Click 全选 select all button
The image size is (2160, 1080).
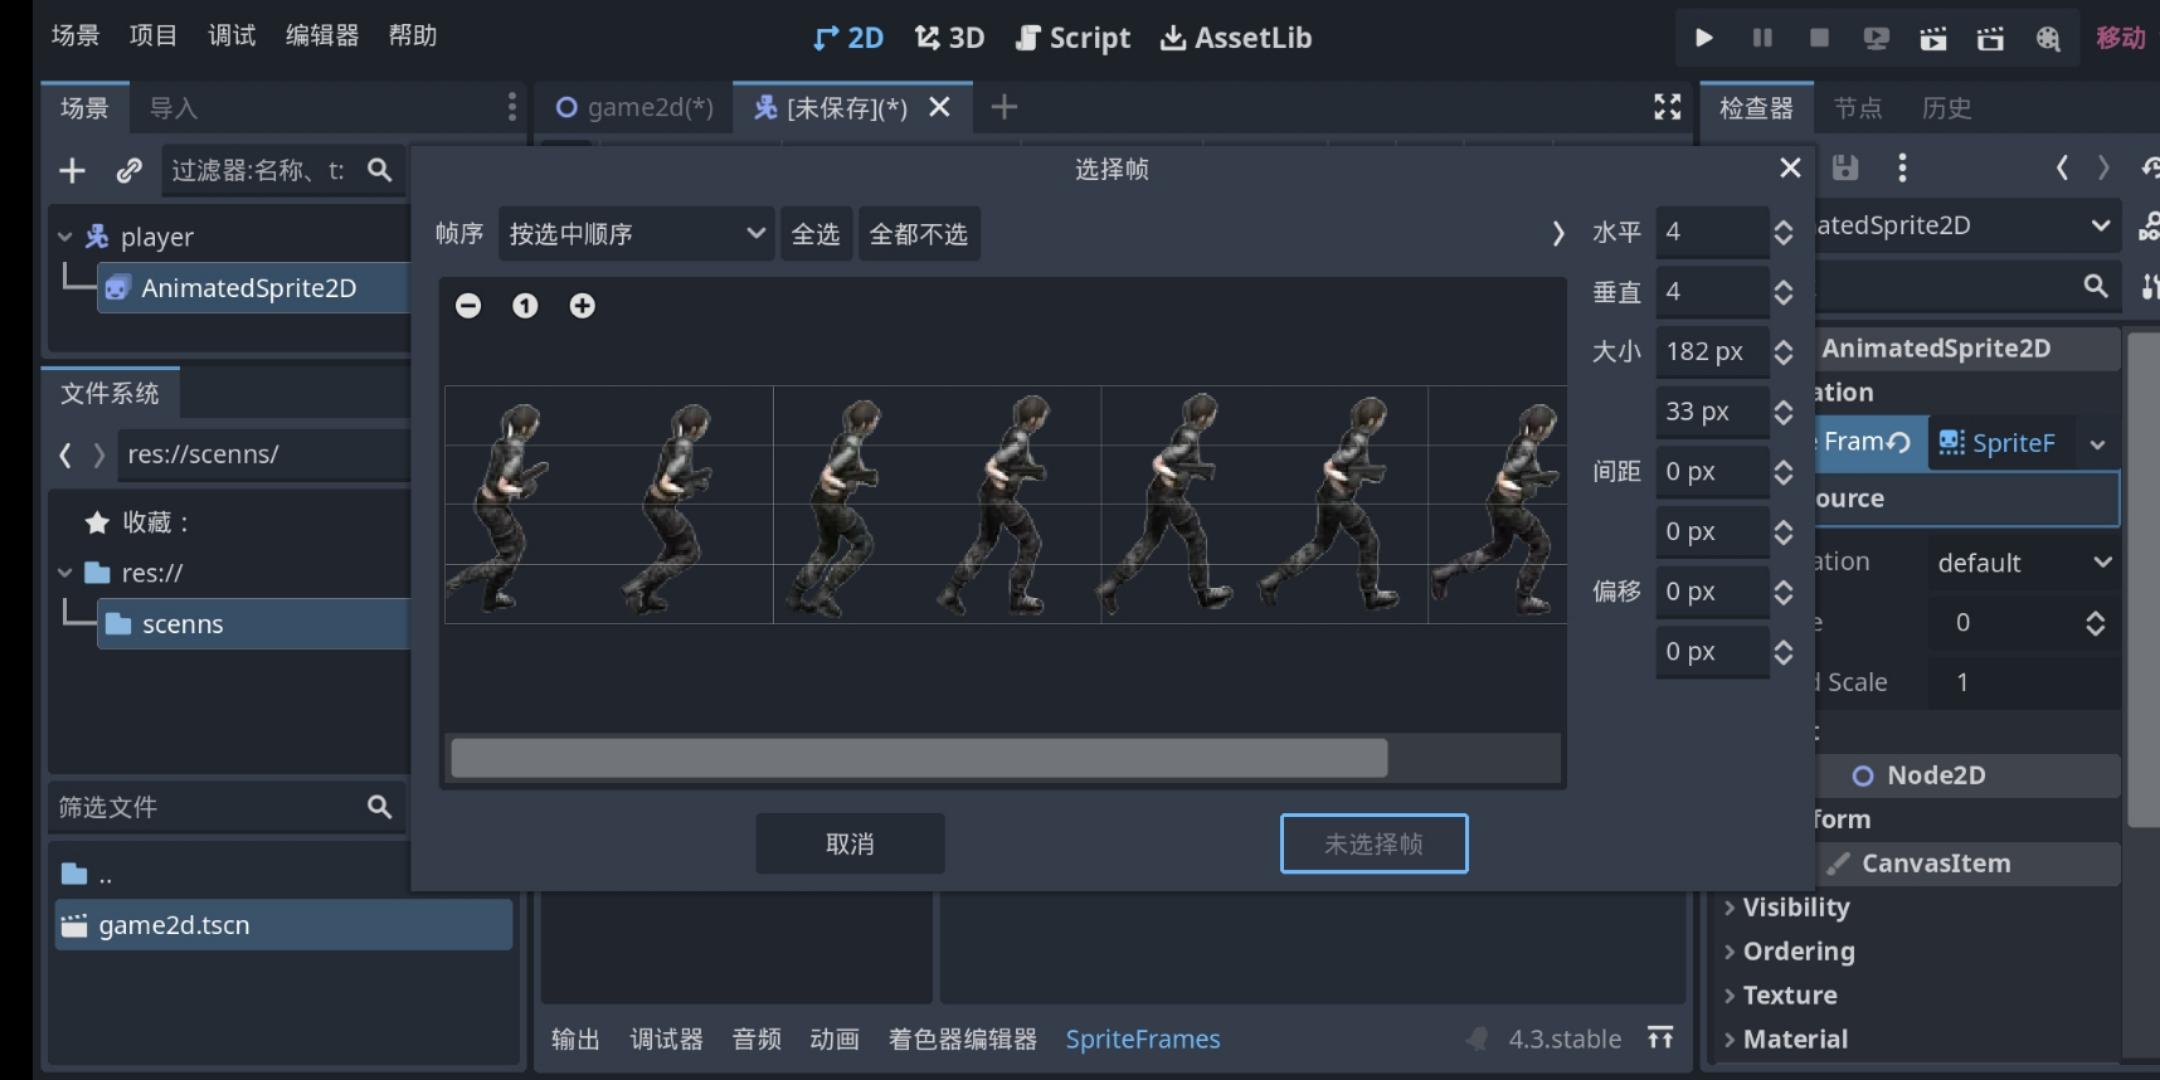coord(816,234)
